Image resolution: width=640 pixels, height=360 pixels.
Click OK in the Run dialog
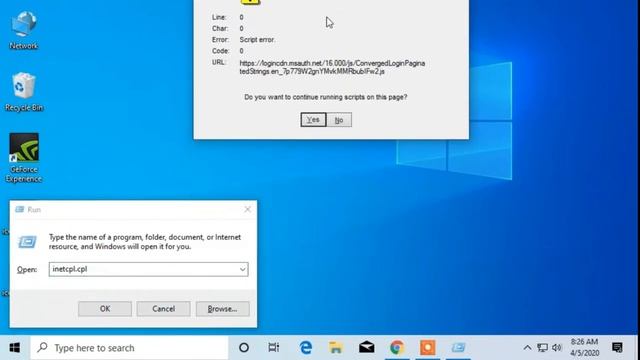tap(105, 309)
